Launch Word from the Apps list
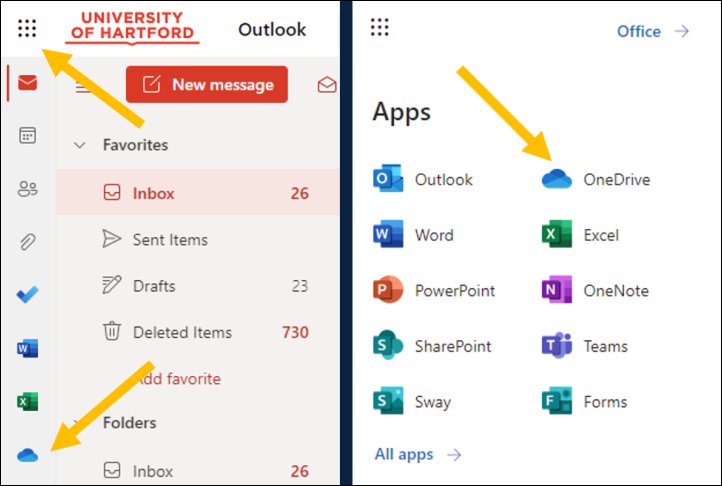 point(413,235)
